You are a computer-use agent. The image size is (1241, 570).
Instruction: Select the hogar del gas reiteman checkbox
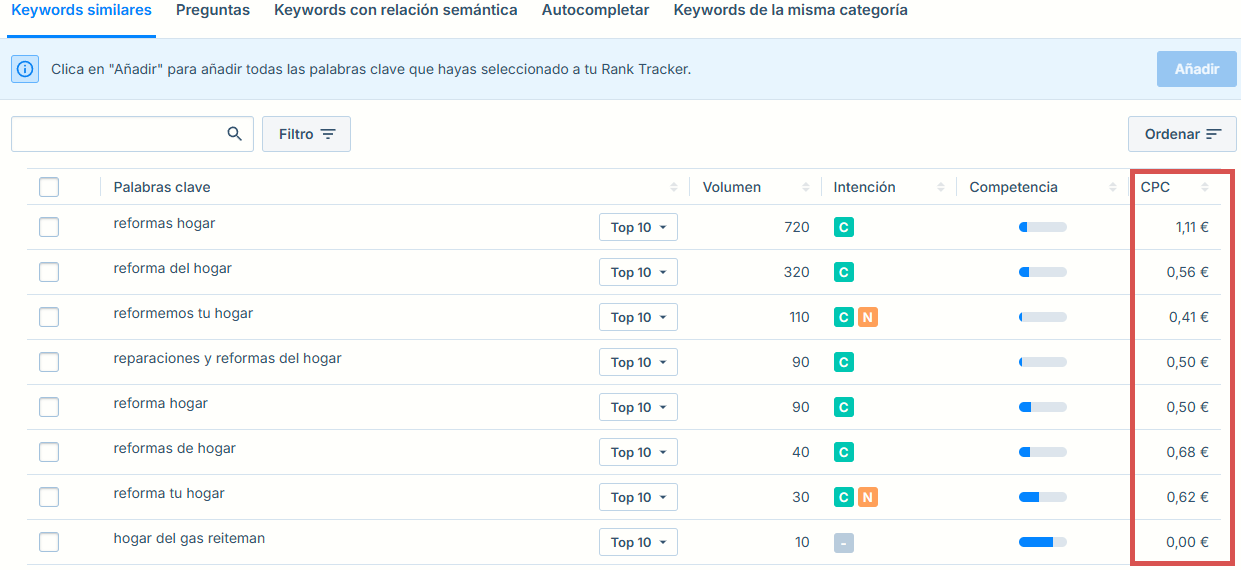pyautogui.click(x=49, y=542)
